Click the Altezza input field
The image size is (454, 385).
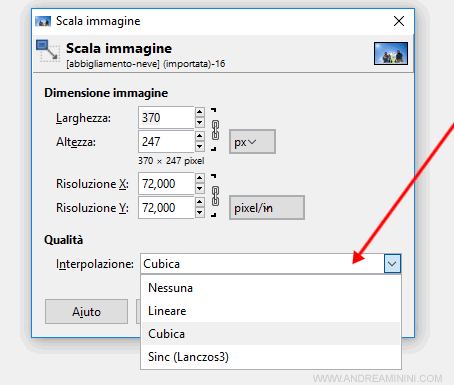[x=166, y=141]
